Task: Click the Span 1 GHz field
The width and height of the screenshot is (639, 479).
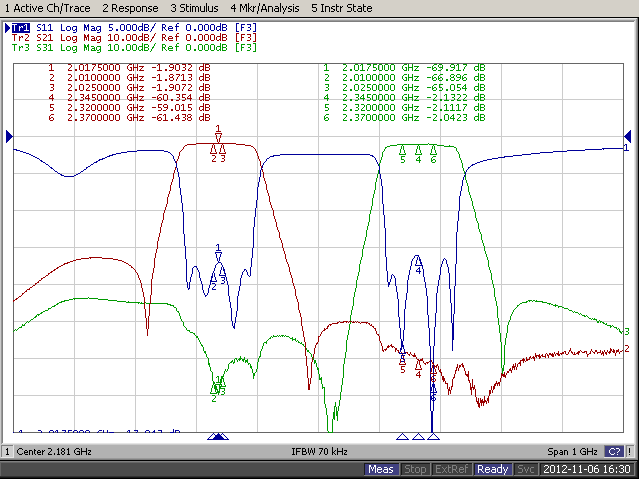Action: [x=572, y=452]
